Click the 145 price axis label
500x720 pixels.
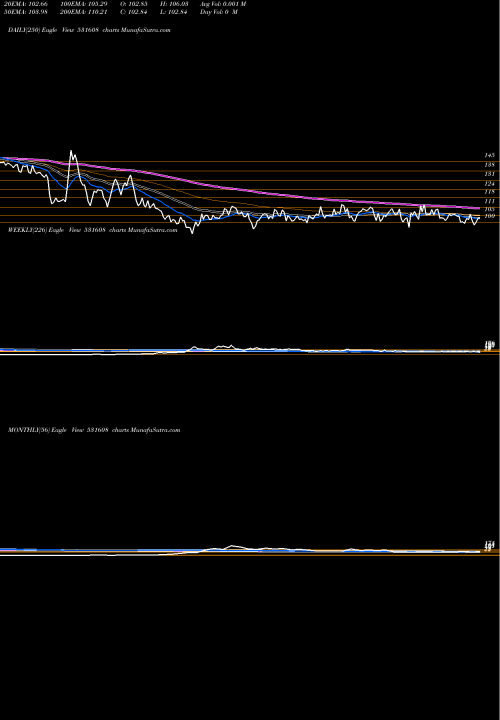tap(489, 156)
